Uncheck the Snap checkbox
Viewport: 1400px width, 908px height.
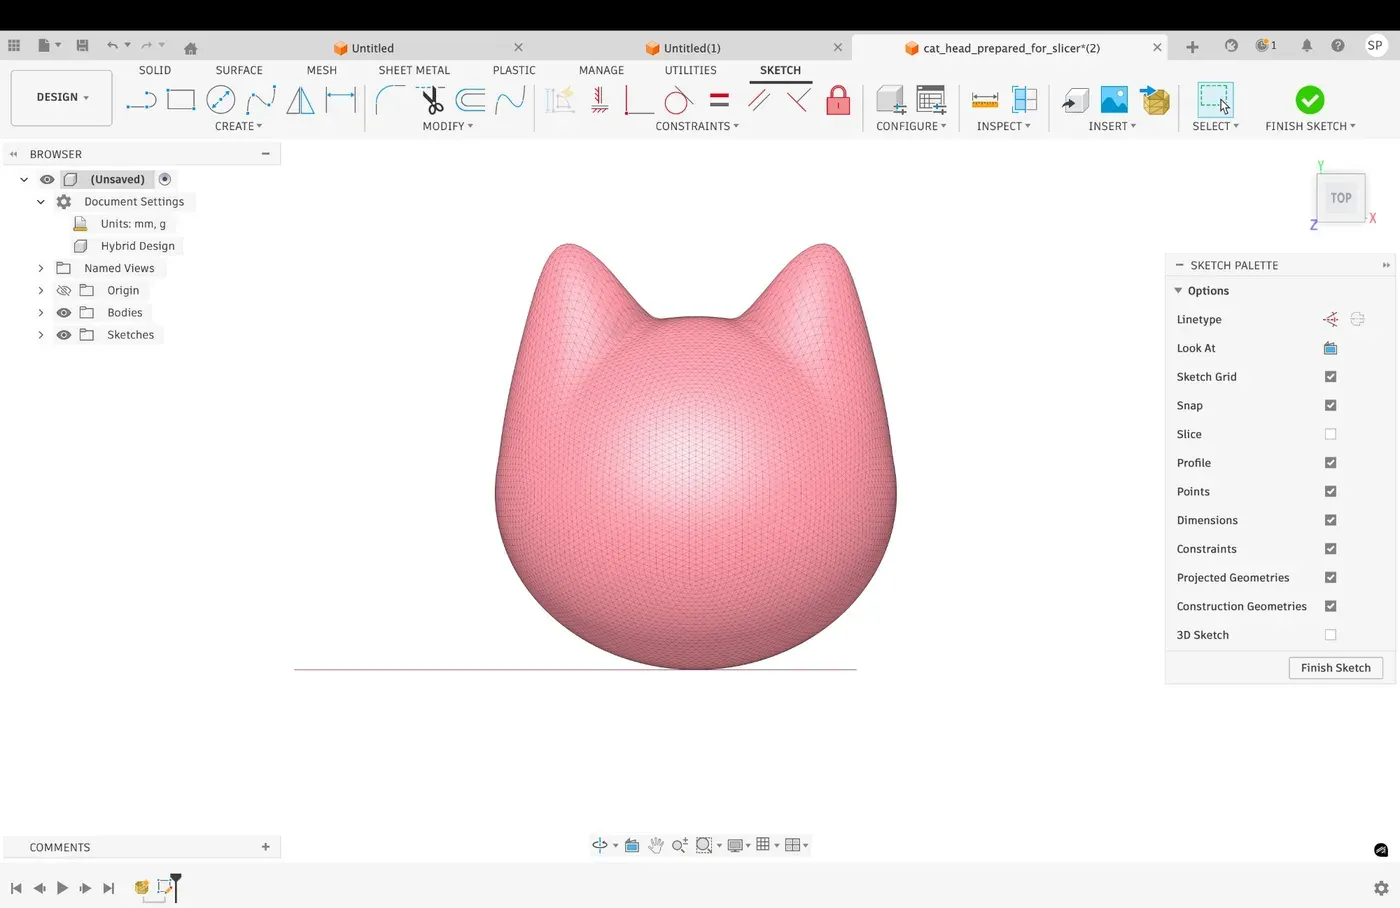pos(1330,405)
